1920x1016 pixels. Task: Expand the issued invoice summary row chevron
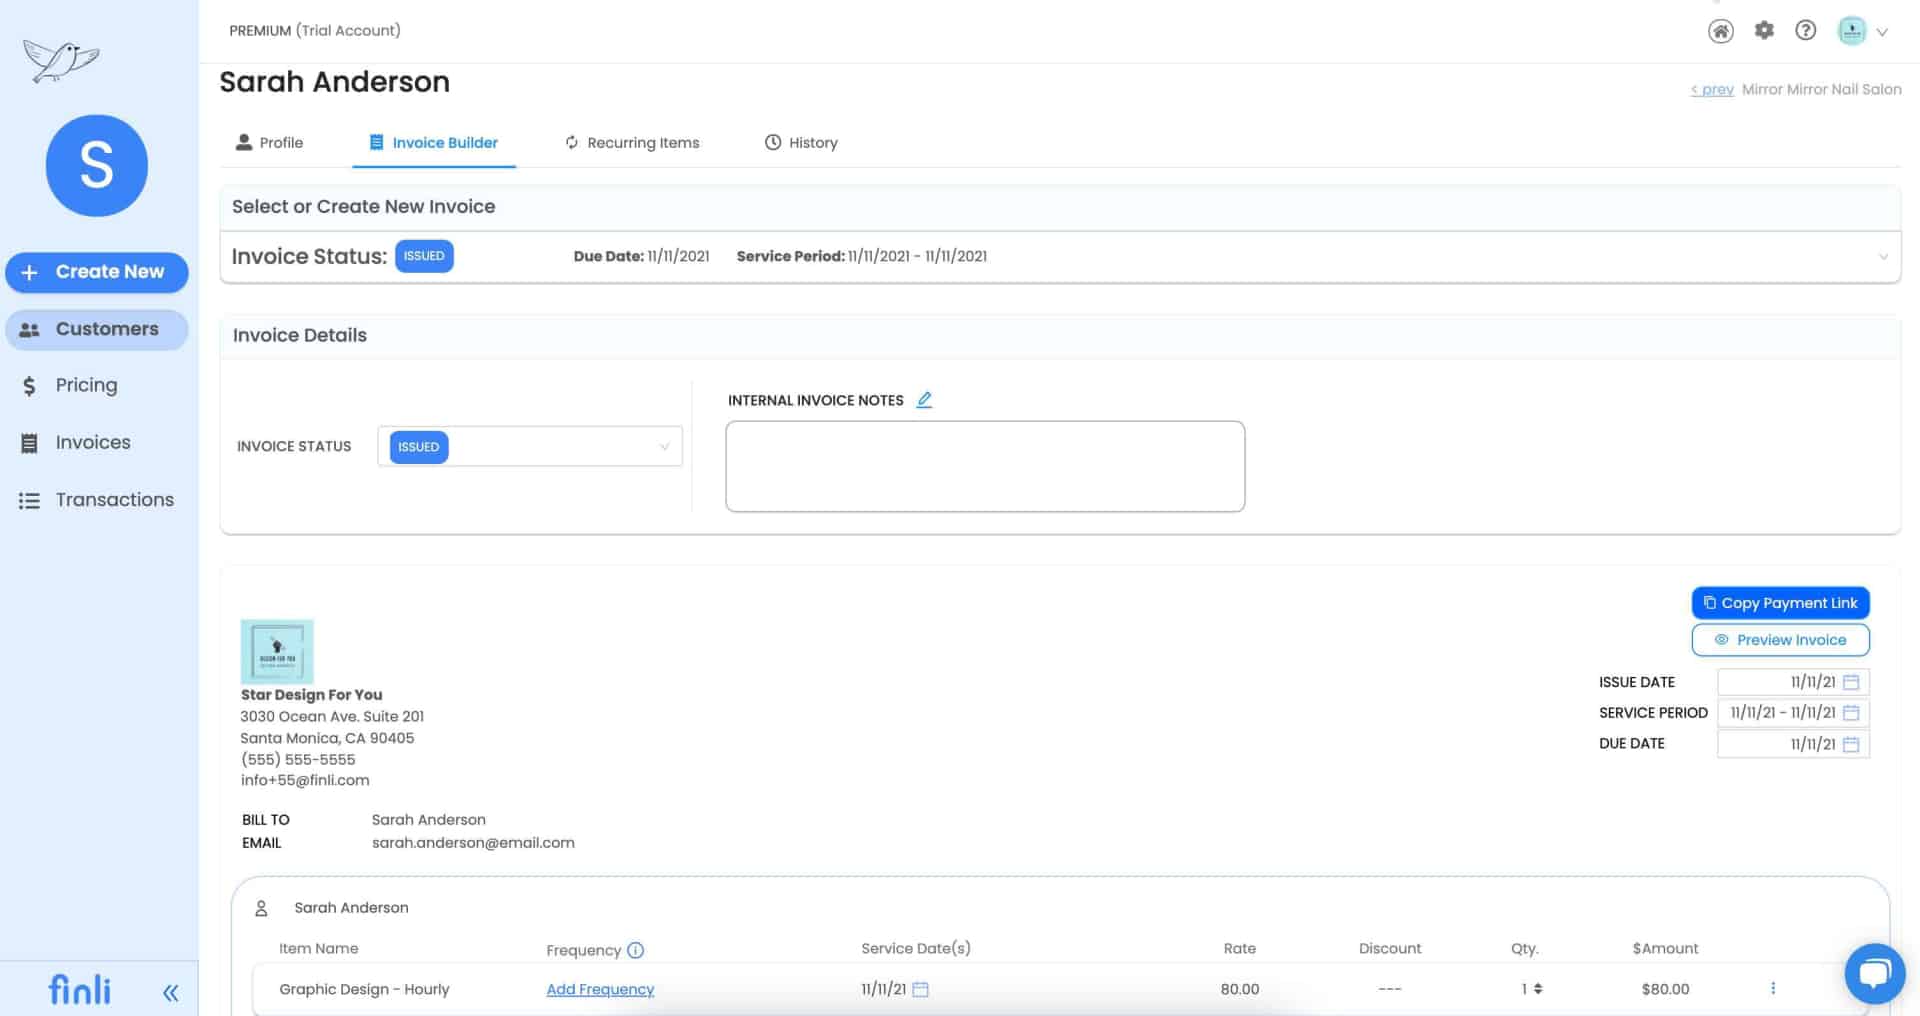[x=1884, y=256]
